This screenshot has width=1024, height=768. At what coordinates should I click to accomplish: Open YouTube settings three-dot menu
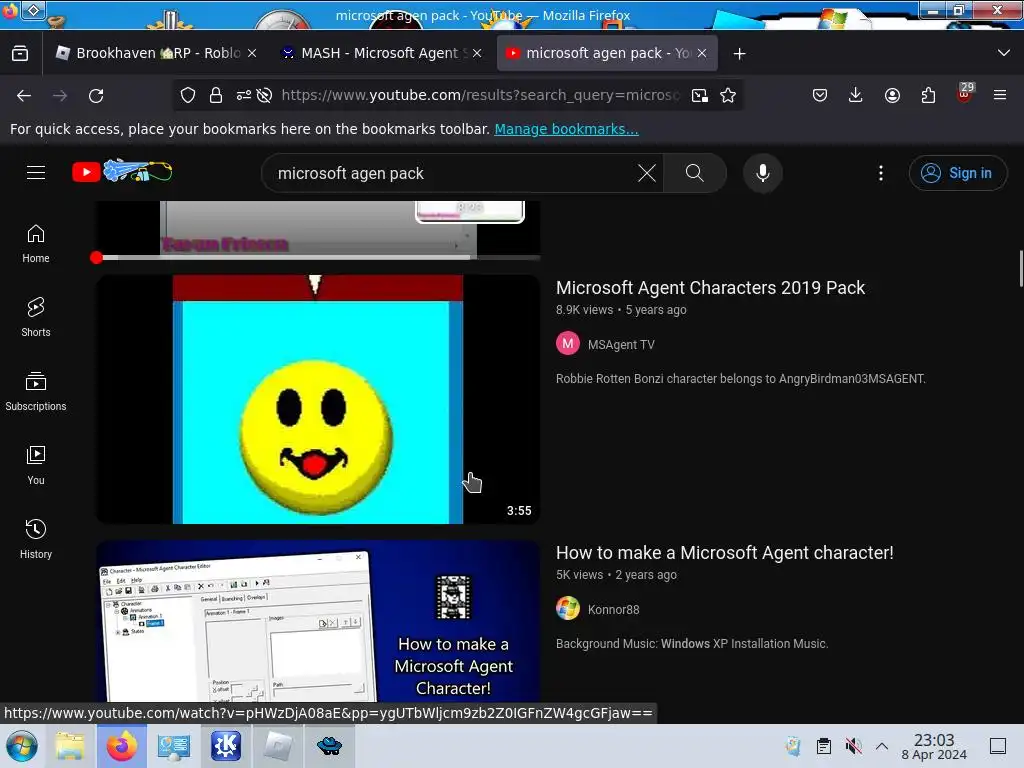click(x=881, y=173)
